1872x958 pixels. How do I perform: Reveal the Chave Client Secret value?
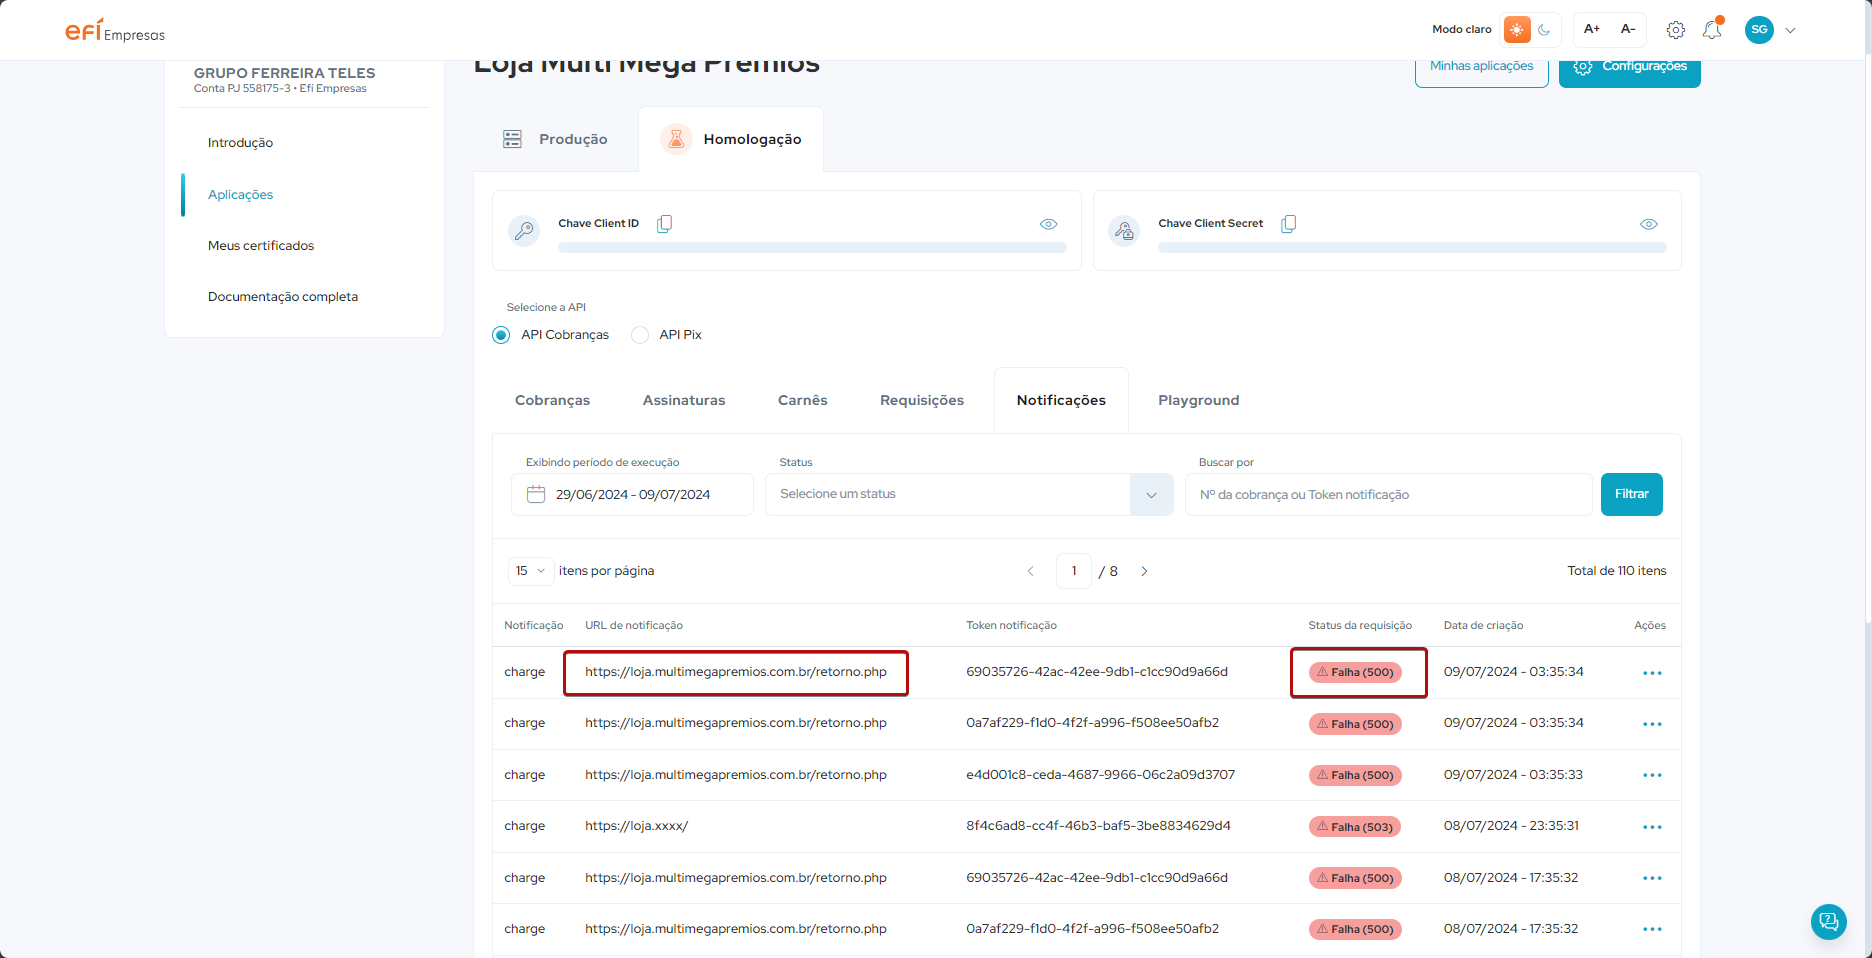click(x=1649, y=224)
